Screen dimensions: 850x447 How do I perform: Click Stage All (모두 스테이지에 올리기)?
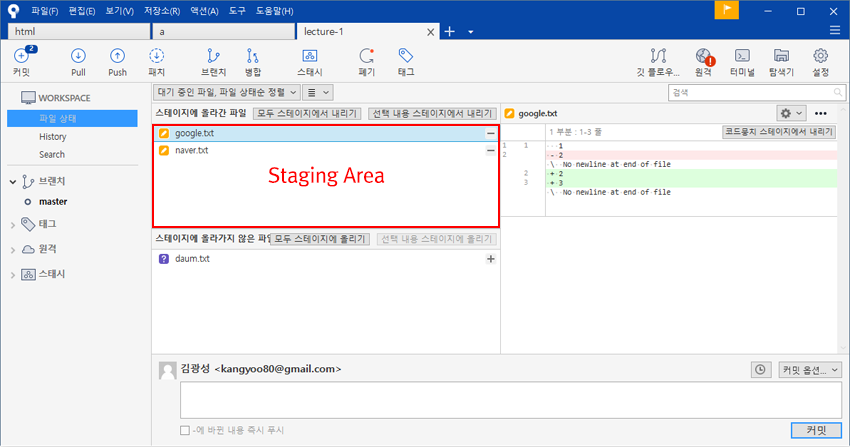coord(320,239)
